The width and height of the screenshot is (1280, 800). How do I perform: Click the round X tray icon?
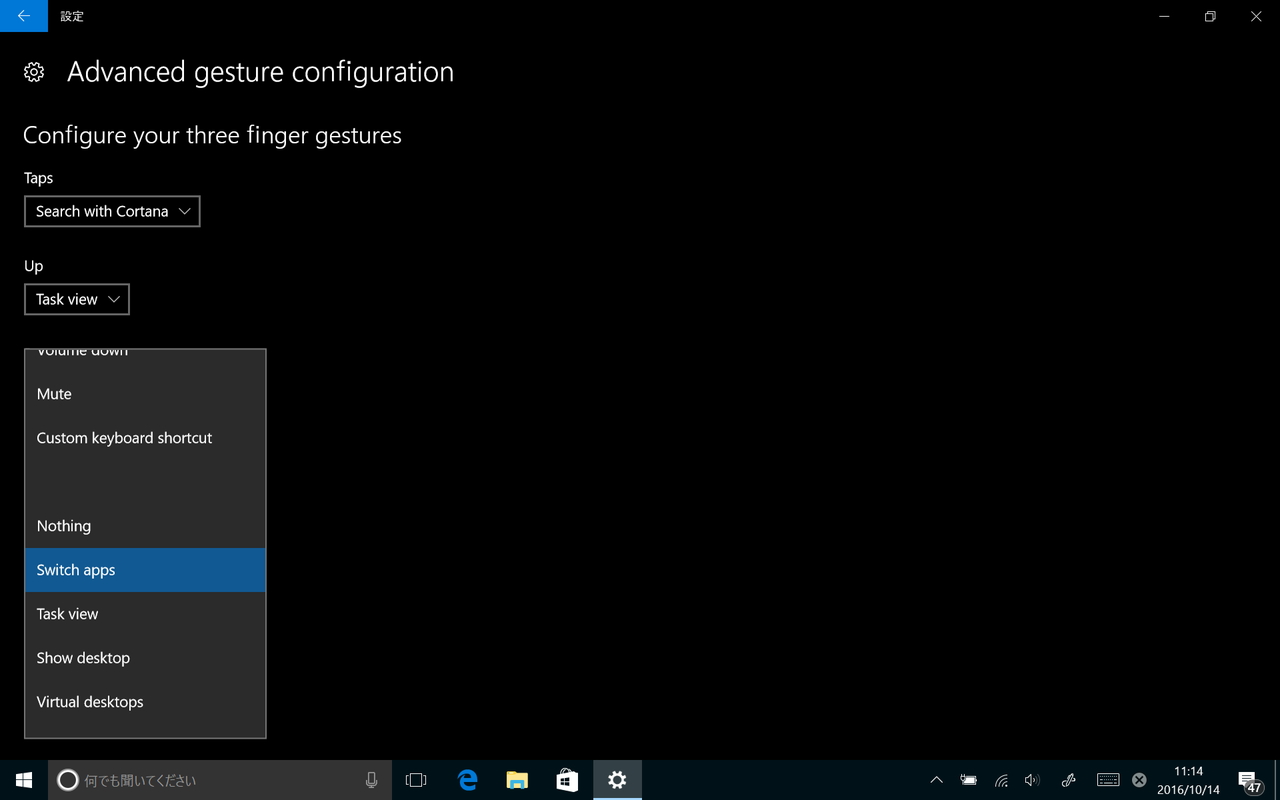pos(1139,780)
